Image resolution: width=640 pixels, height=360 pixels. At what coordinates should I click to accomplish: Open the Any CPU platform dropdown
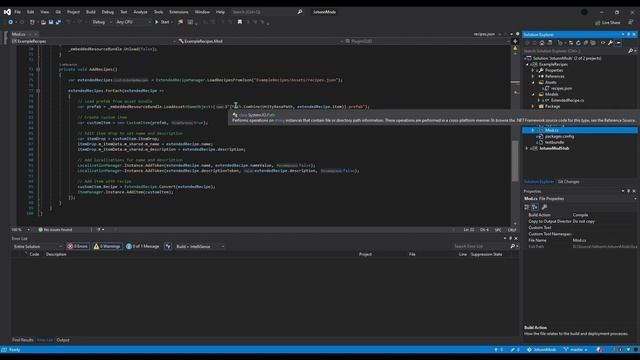(133, 22)
